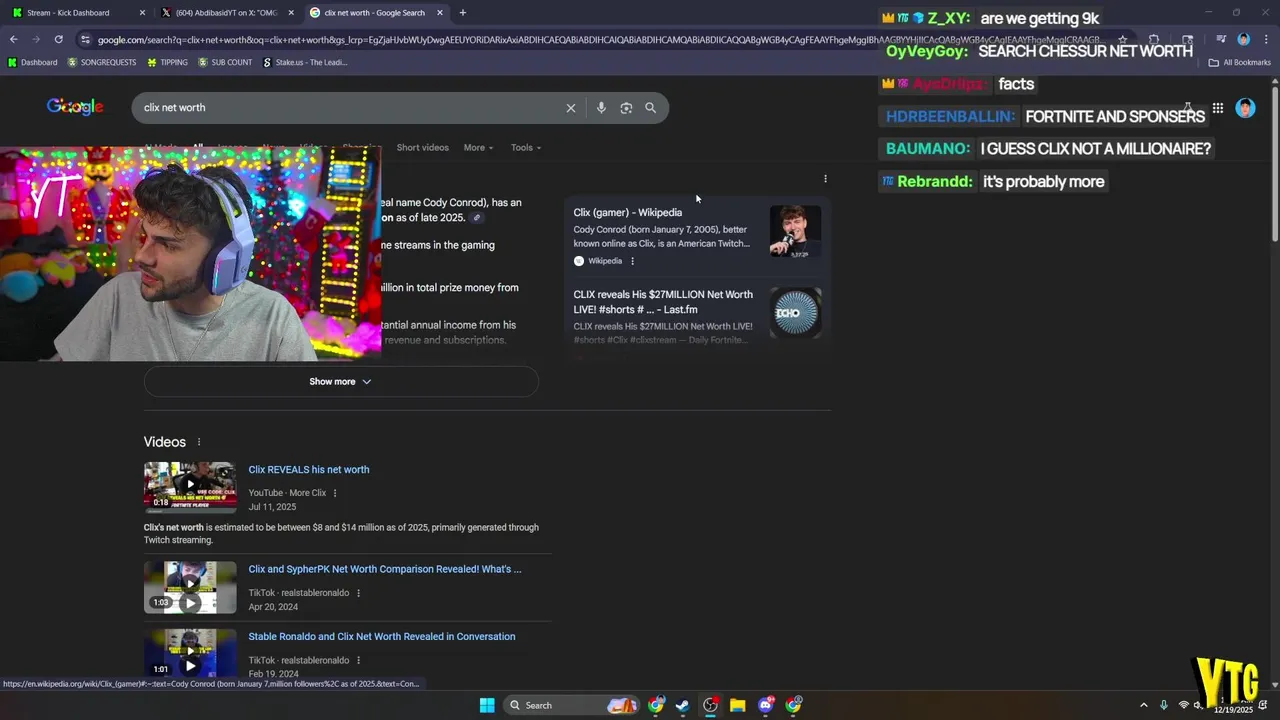The width and height of the screenshot is (1280, 720).
Task: Run the search using the magnifier icon
Action: (x=651, y=108)
